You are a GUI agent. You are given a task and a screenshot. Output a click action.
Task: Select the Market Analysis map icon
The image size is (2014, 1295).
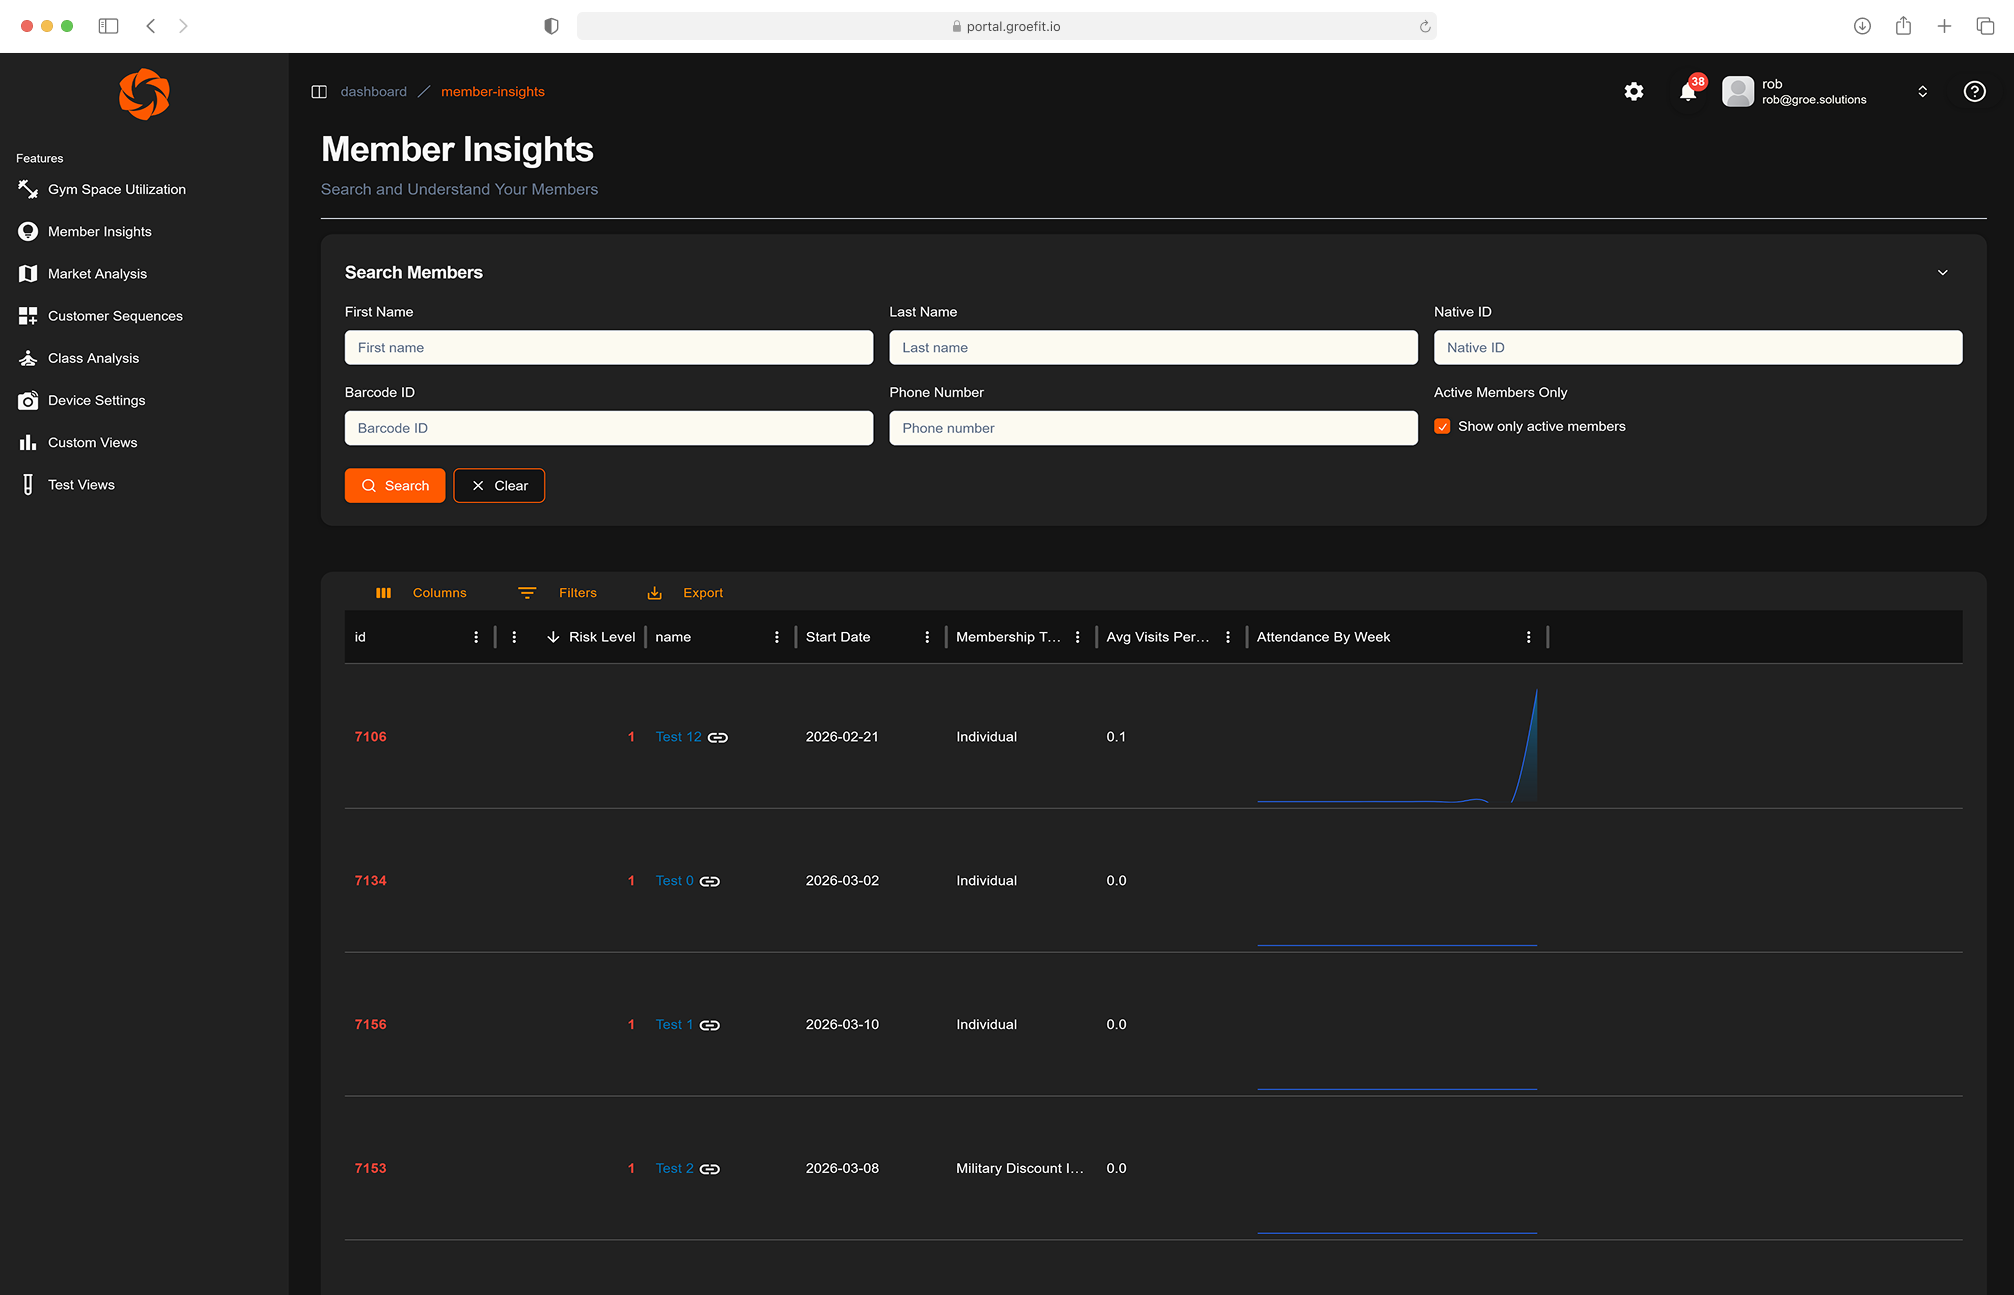coord(27,273)
